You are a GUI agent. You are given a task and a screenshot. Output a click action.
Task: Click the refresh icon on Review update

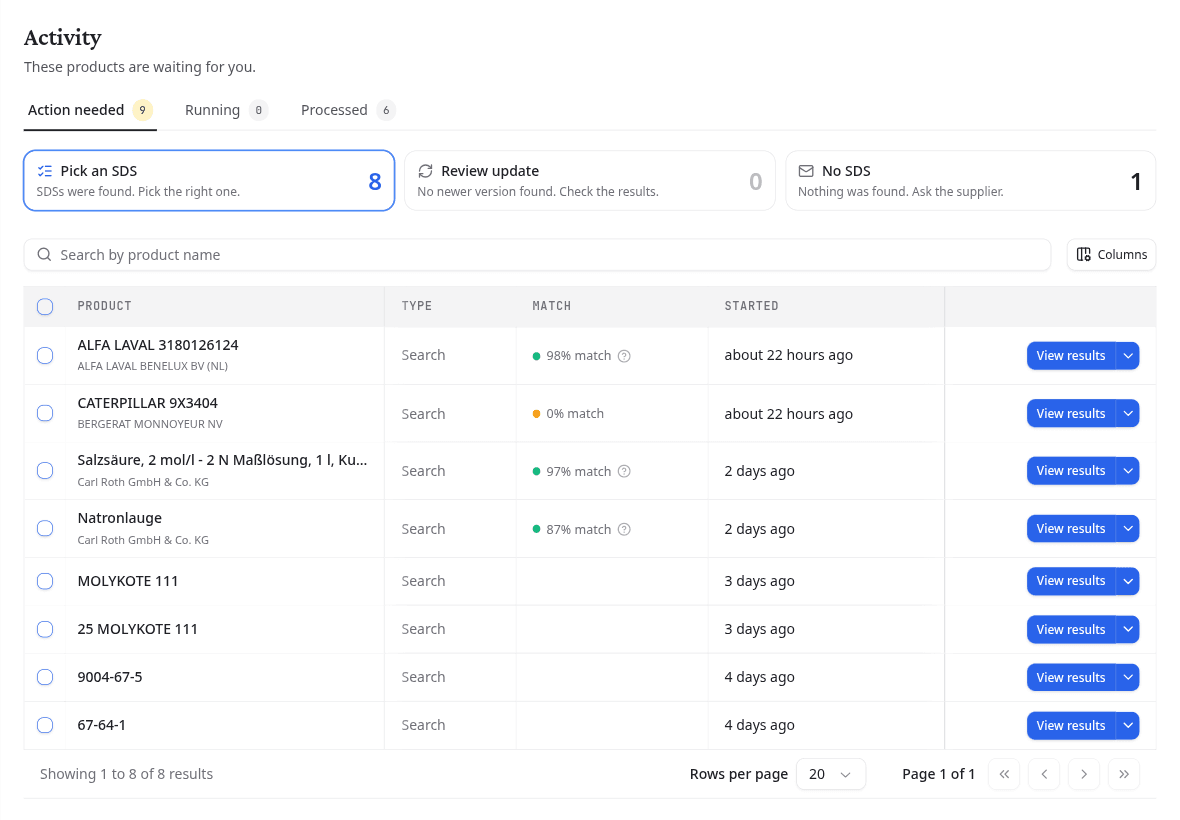425,172
